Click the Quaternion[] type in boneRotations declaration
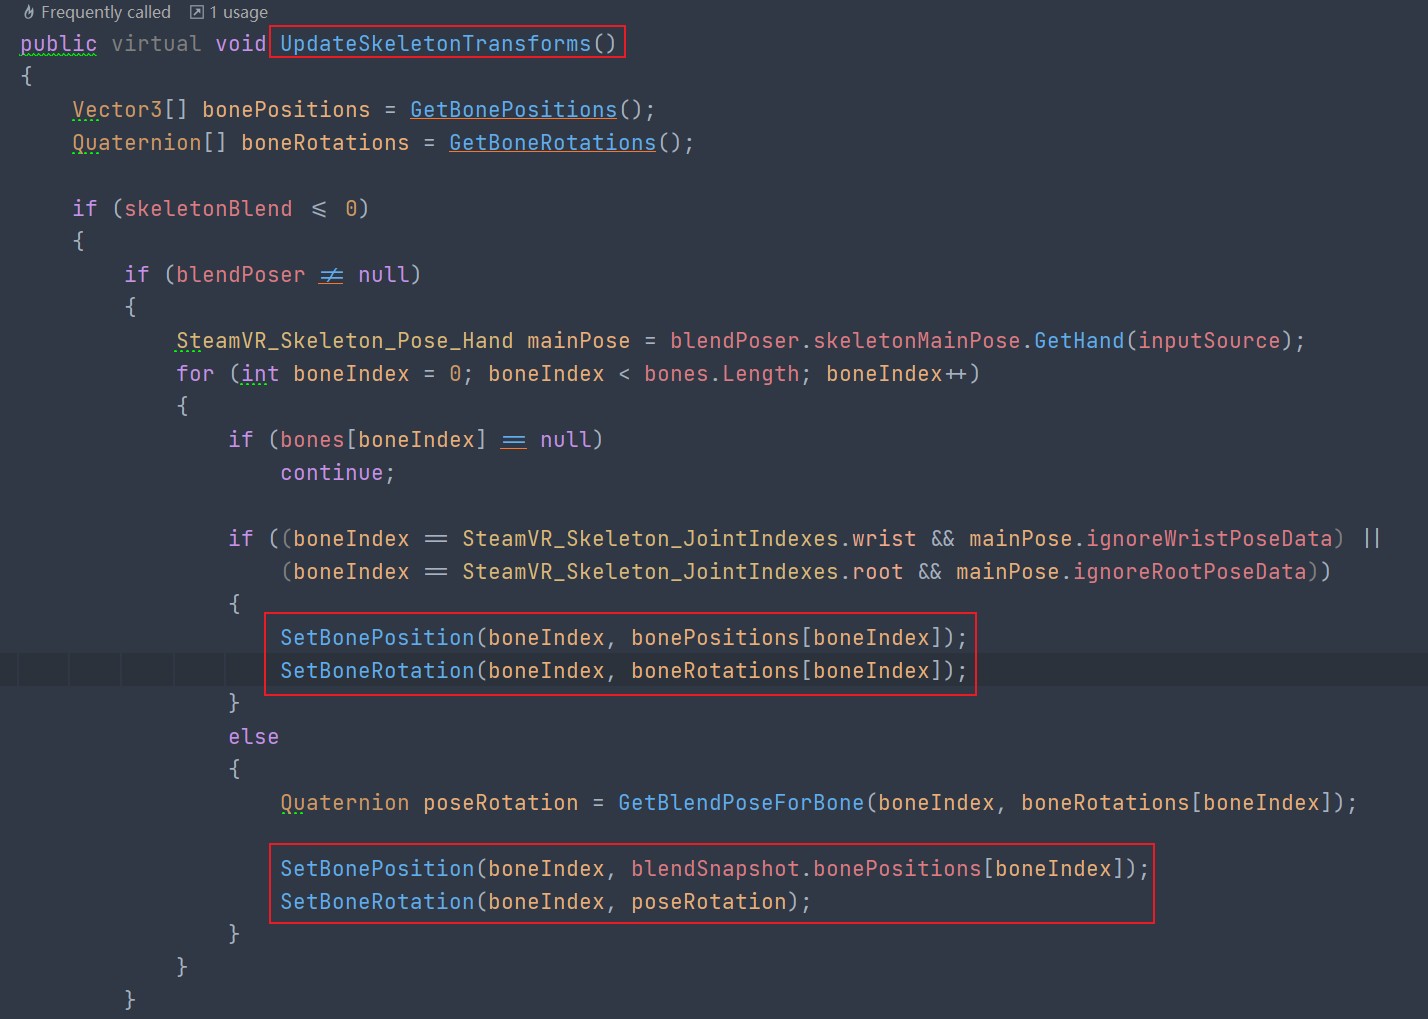The height and width of the screenshot is (1019, 1428). point(150,142)
